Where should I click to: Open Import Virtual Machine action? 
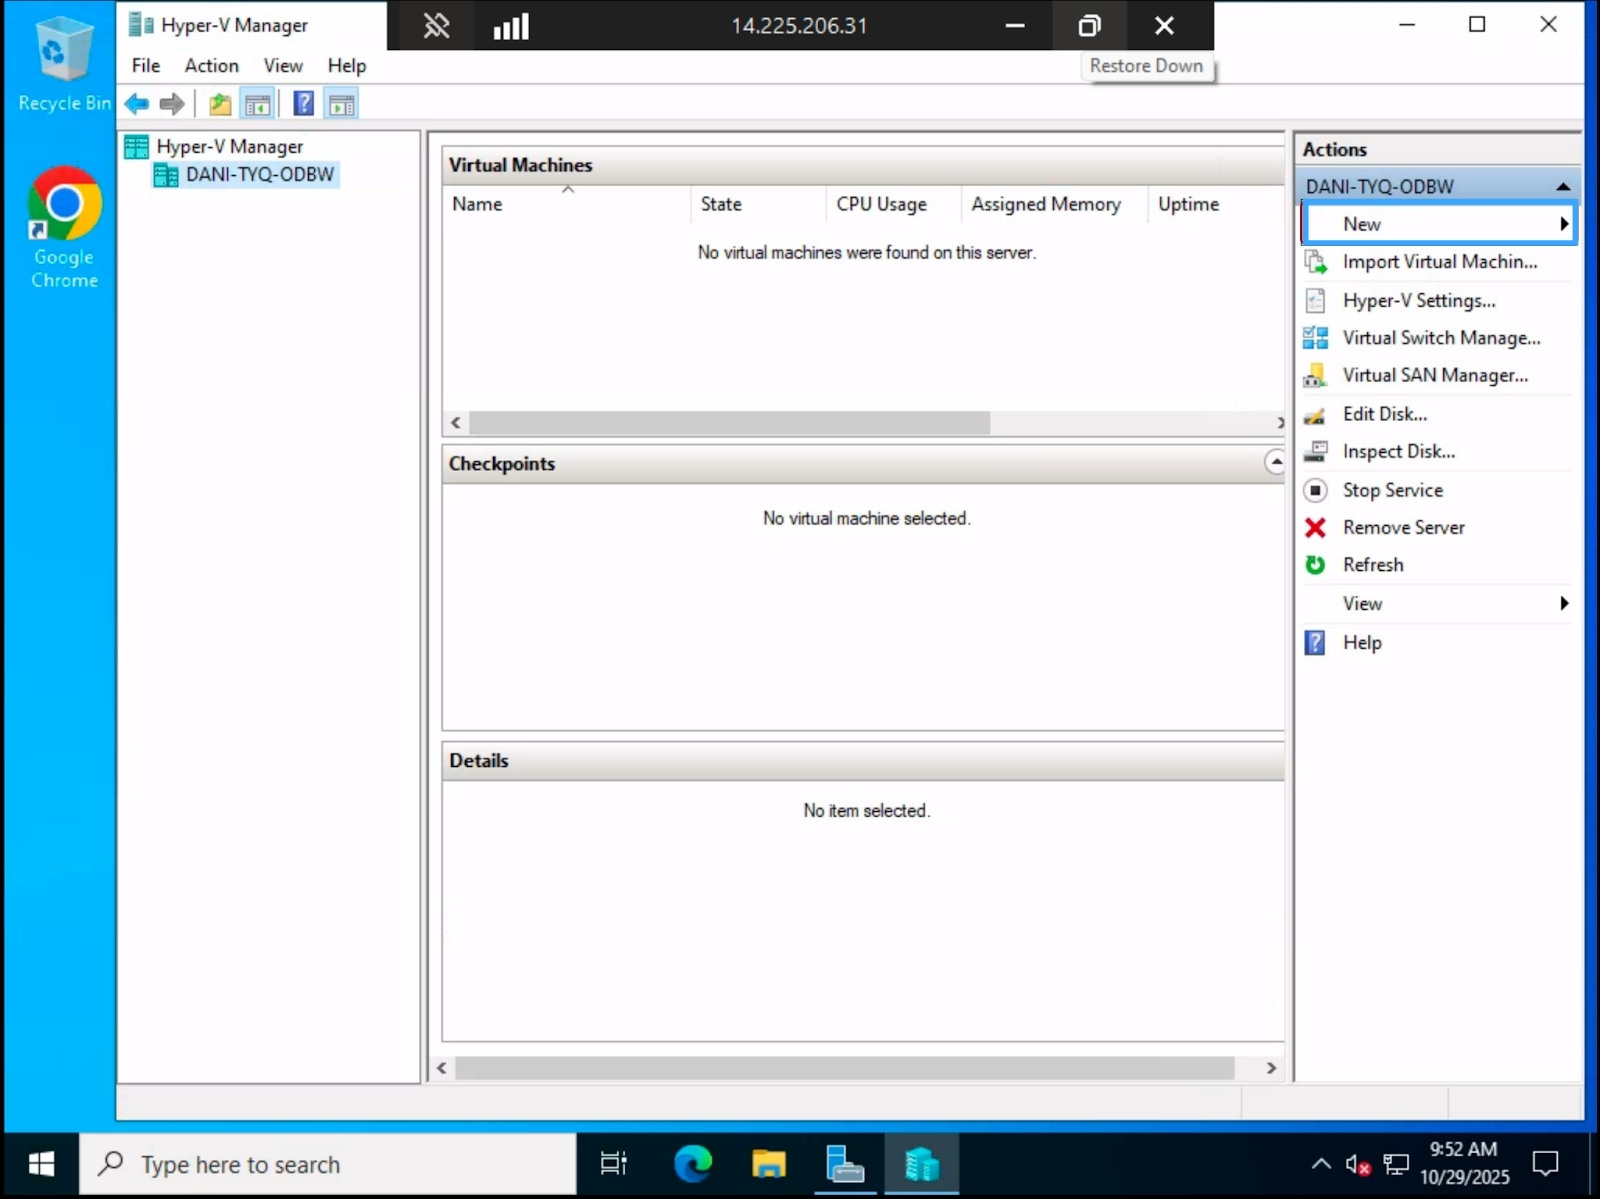tap(1438, 262)
